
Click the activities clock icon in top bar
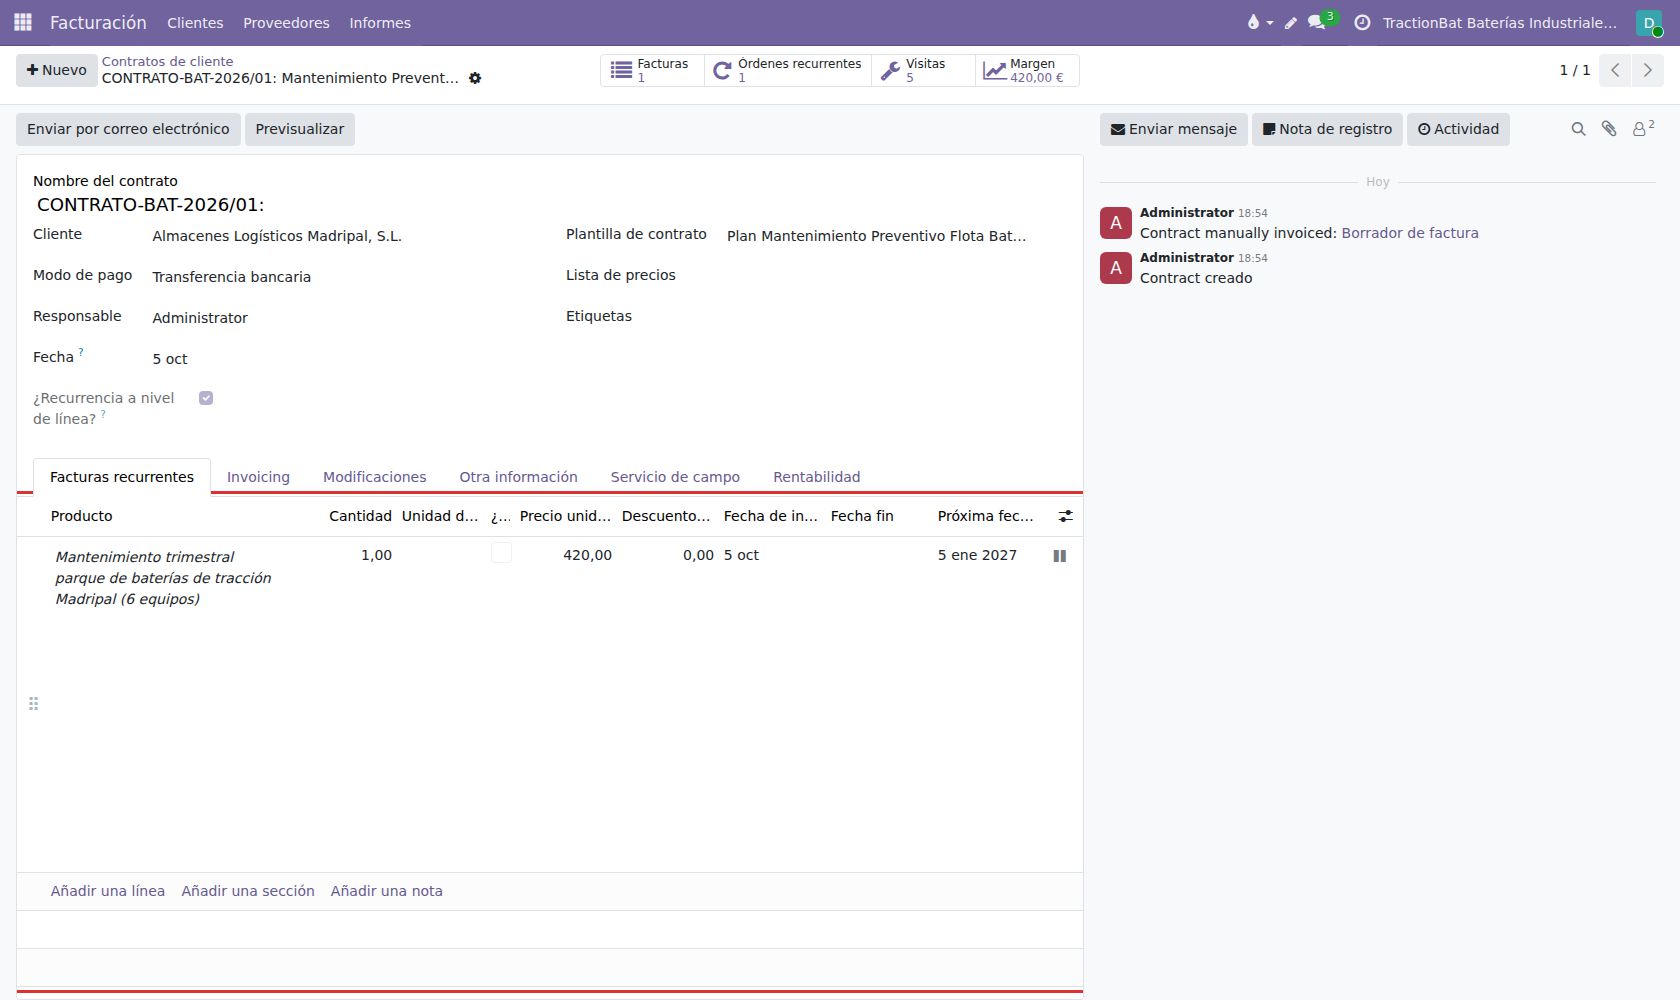(1362, 22)
